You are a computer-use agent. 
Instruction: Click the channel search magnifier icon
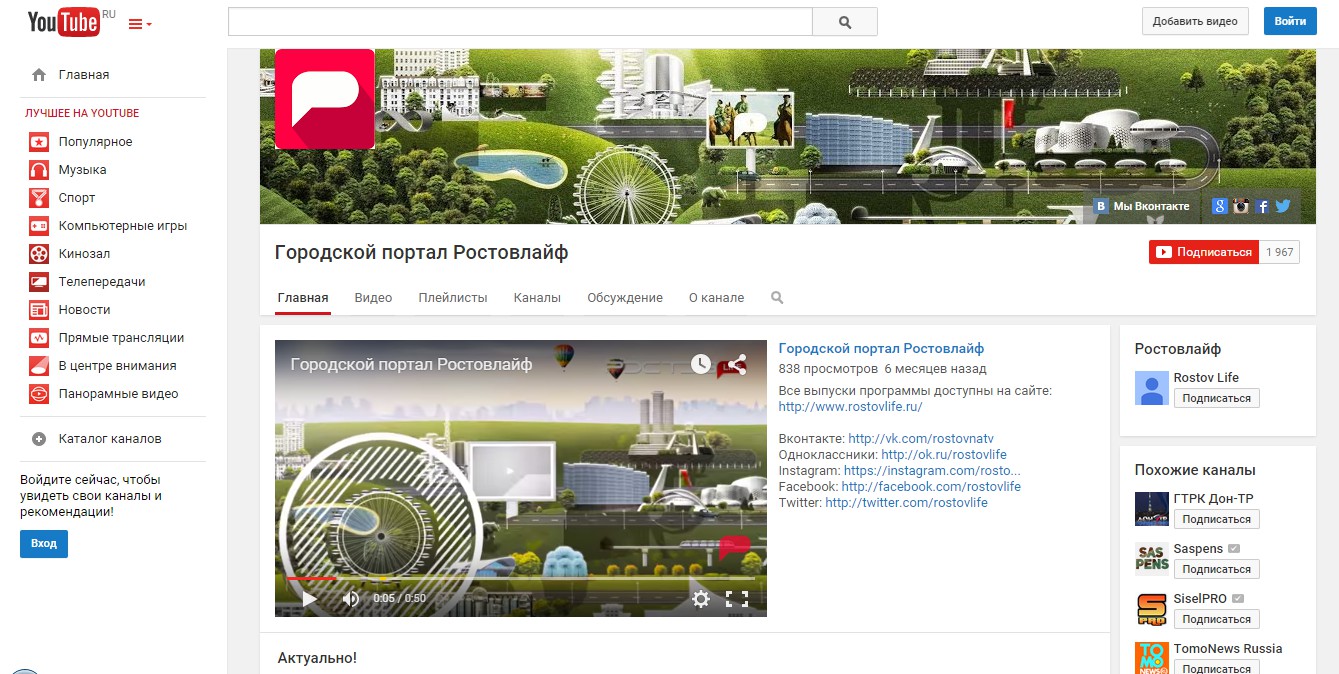coord(778,298)
